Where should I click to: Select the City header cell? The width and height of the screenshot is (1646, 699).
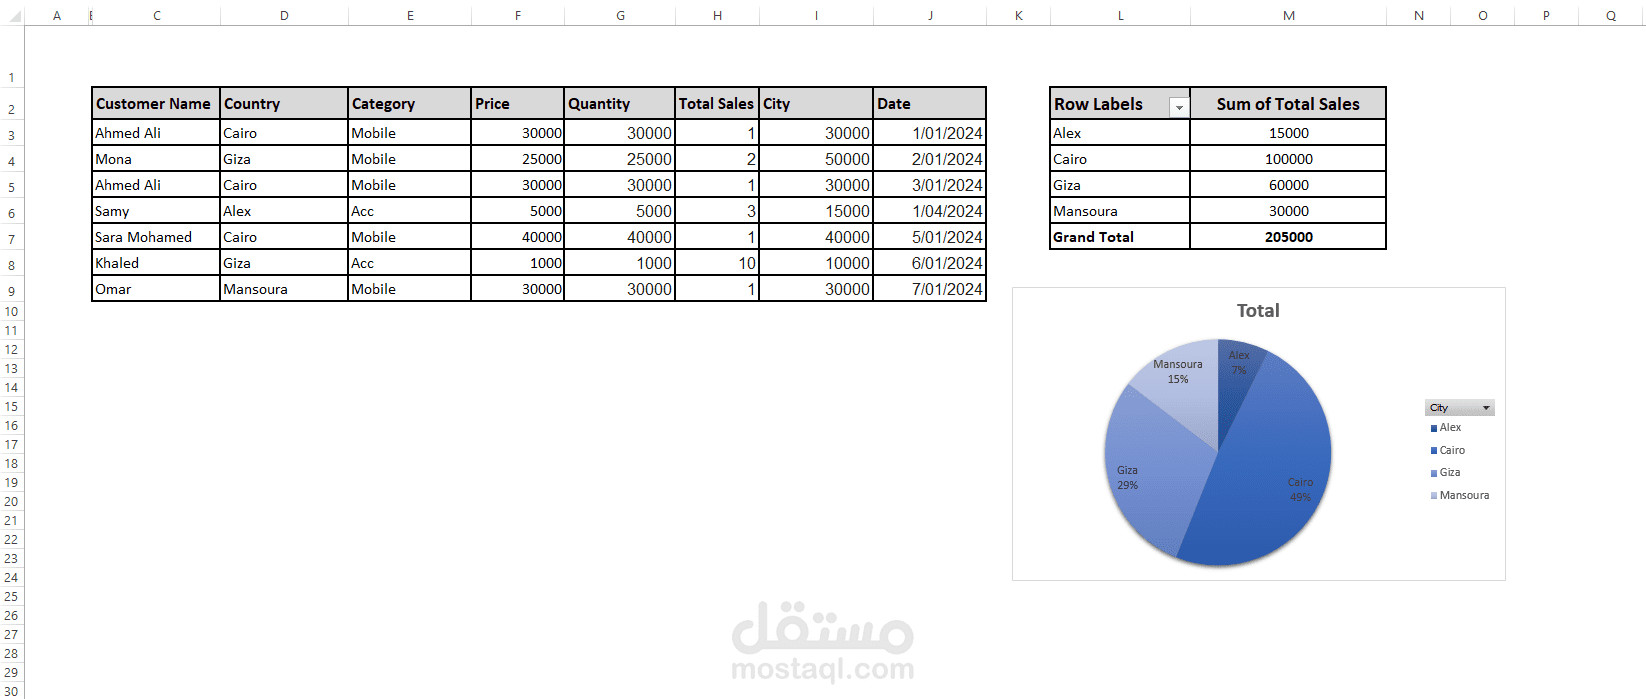(x=816, y=104)
